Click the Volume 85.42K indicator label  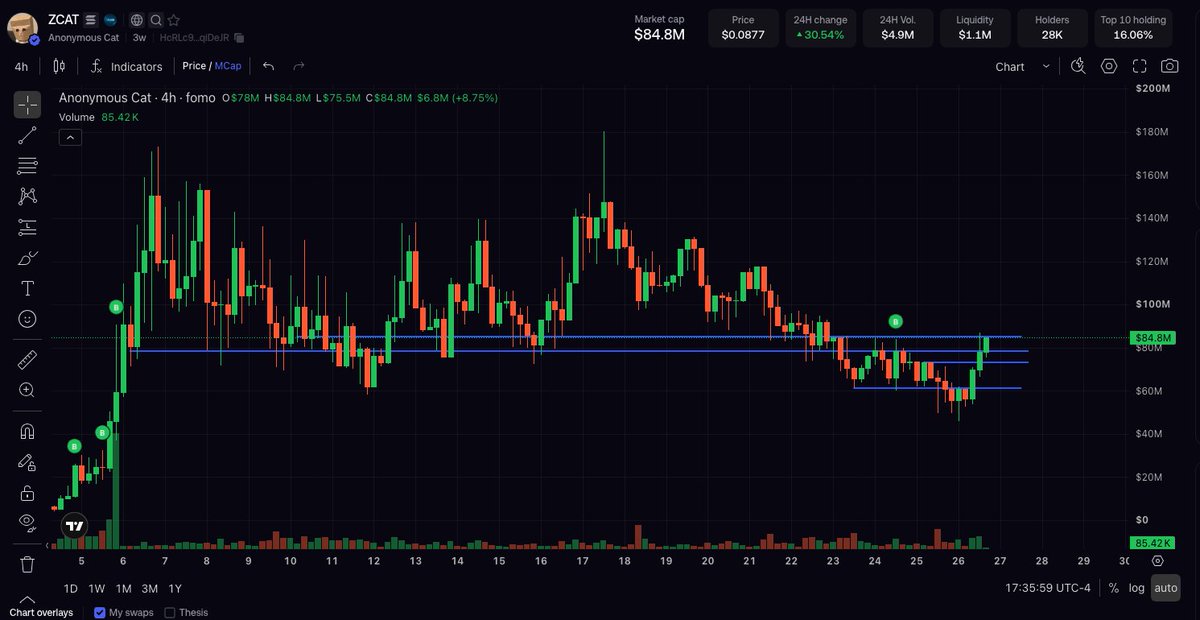[98, 117]
